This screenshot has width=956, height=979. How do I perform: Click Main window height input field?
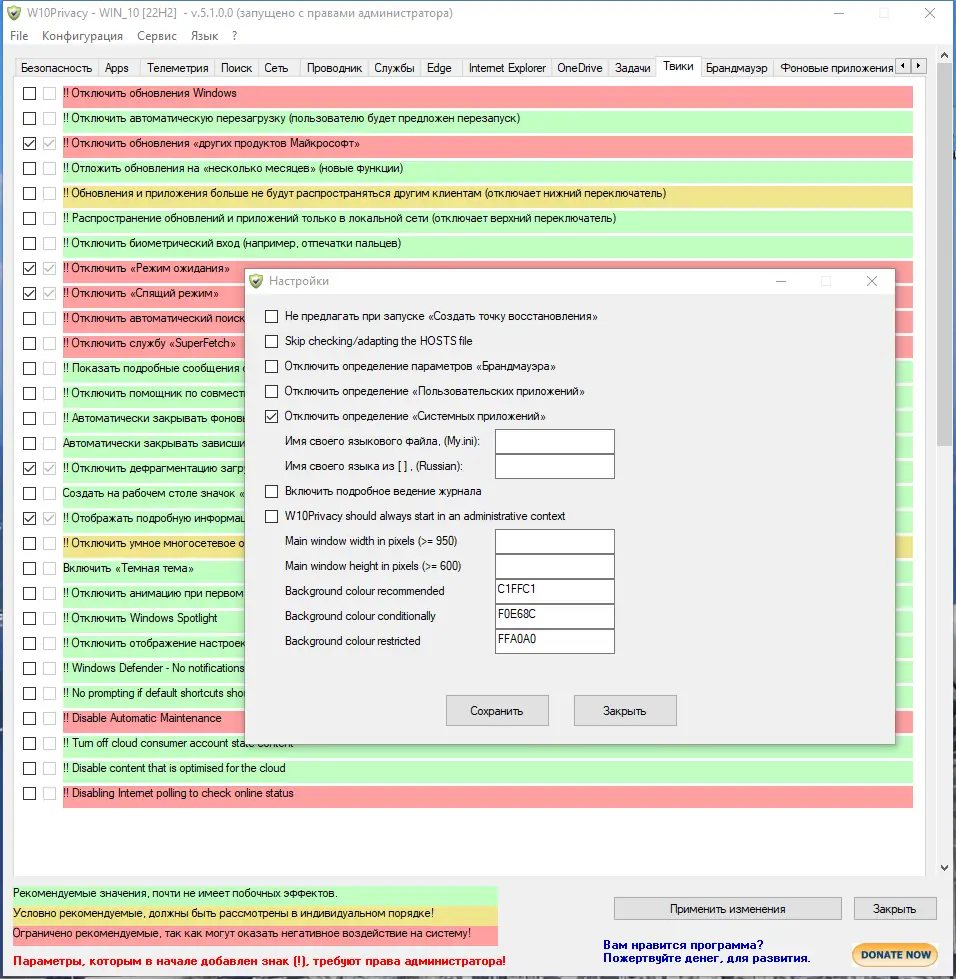pyautogui.click(x=554, y=566)
